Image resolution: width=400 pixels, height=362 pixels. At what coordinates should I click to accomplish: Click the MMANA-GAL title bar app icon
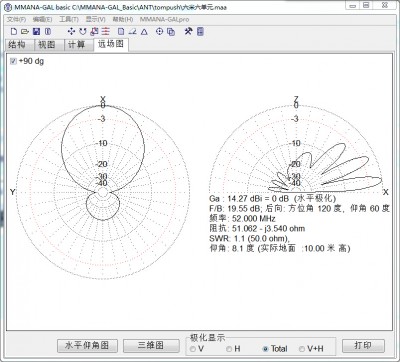pos(8,7)
